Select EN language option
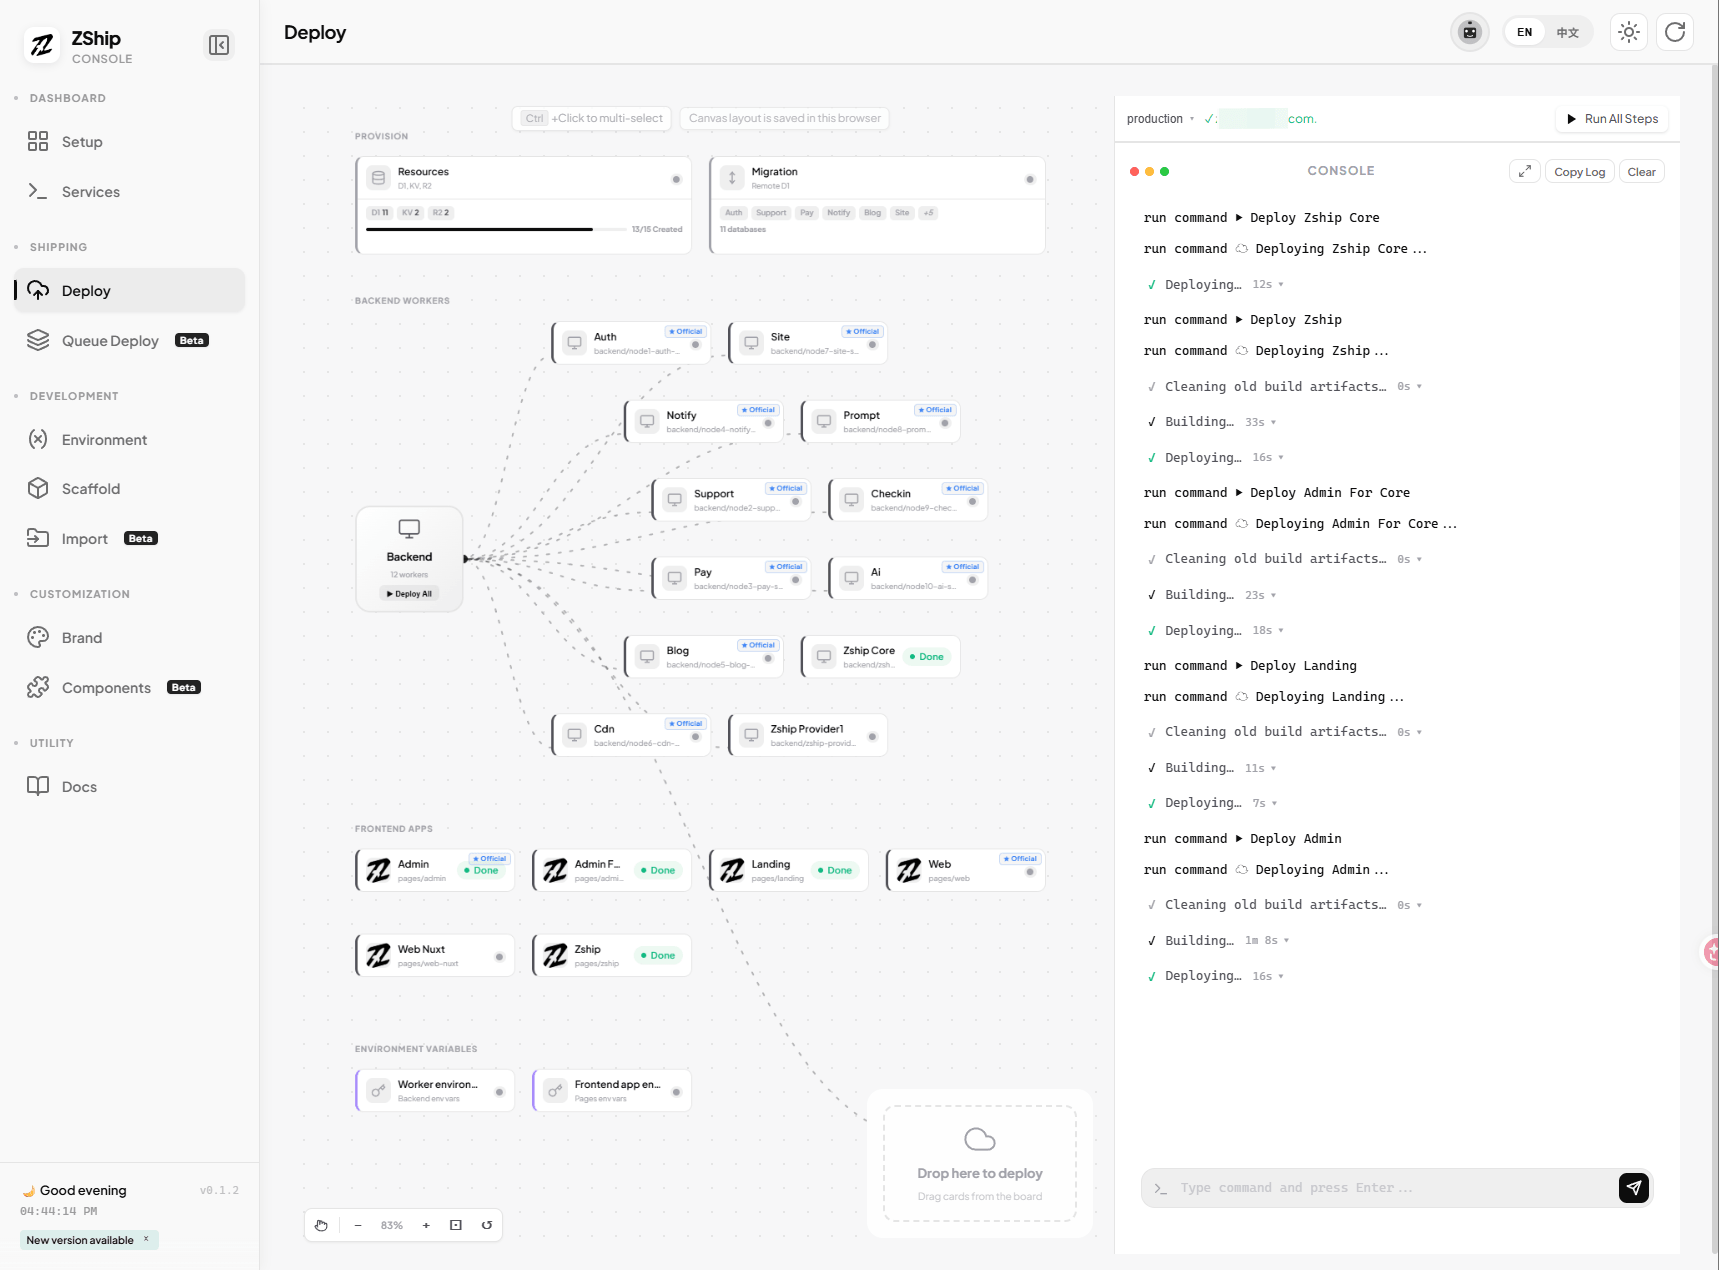Screen dimensions: 1719x1270 pos(1524,32)
